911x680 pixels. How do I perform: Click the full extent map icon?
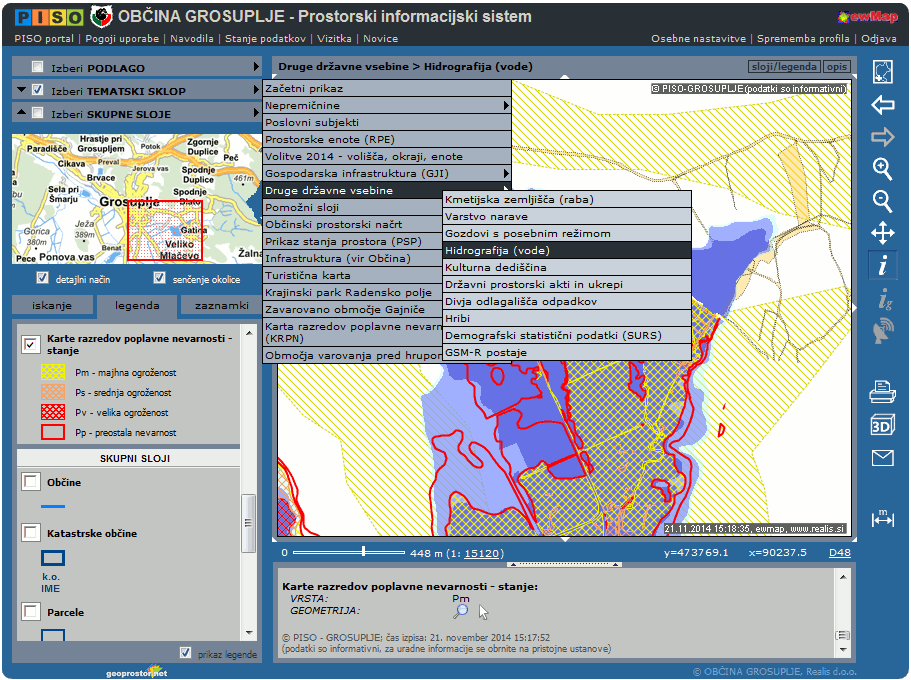pyautogui.click(x=882, y=72)
